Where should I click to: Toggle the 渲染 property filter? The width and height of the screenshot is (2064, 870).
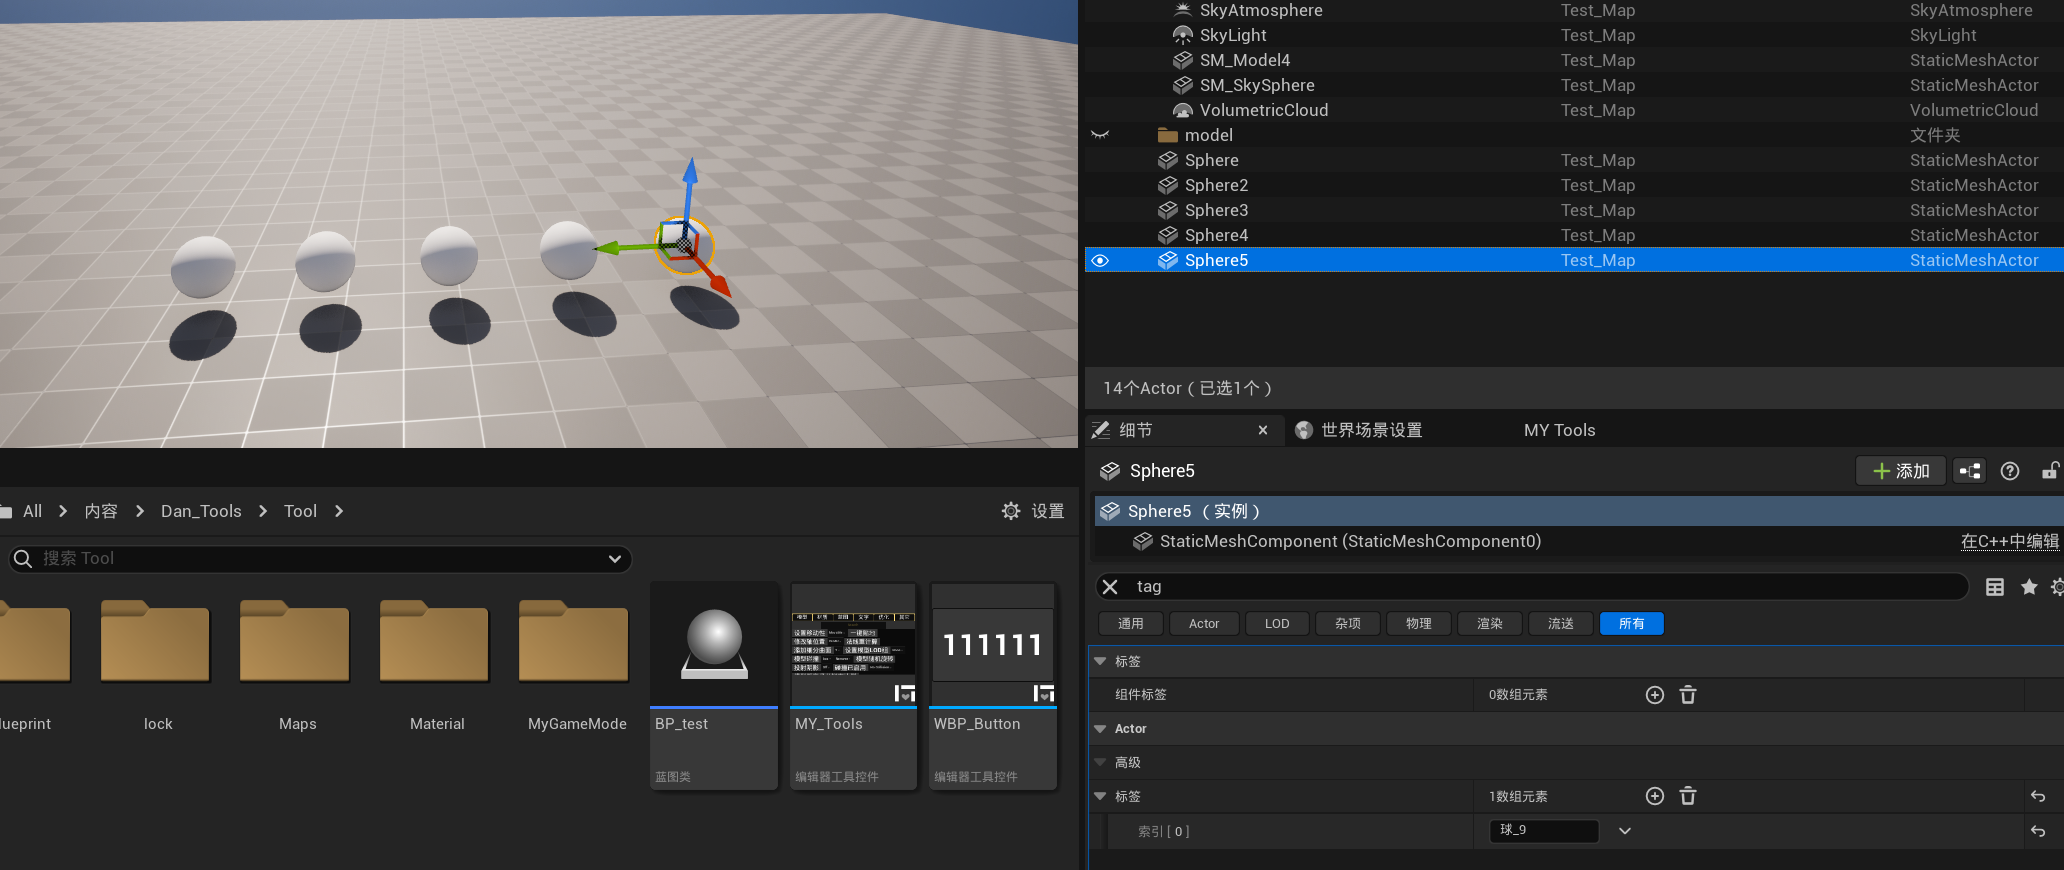tap(1490, 624)
